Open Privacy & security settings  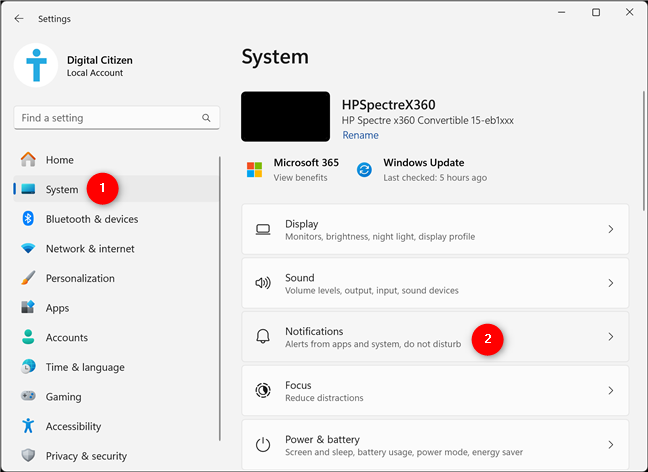click(x=117, y=456)
